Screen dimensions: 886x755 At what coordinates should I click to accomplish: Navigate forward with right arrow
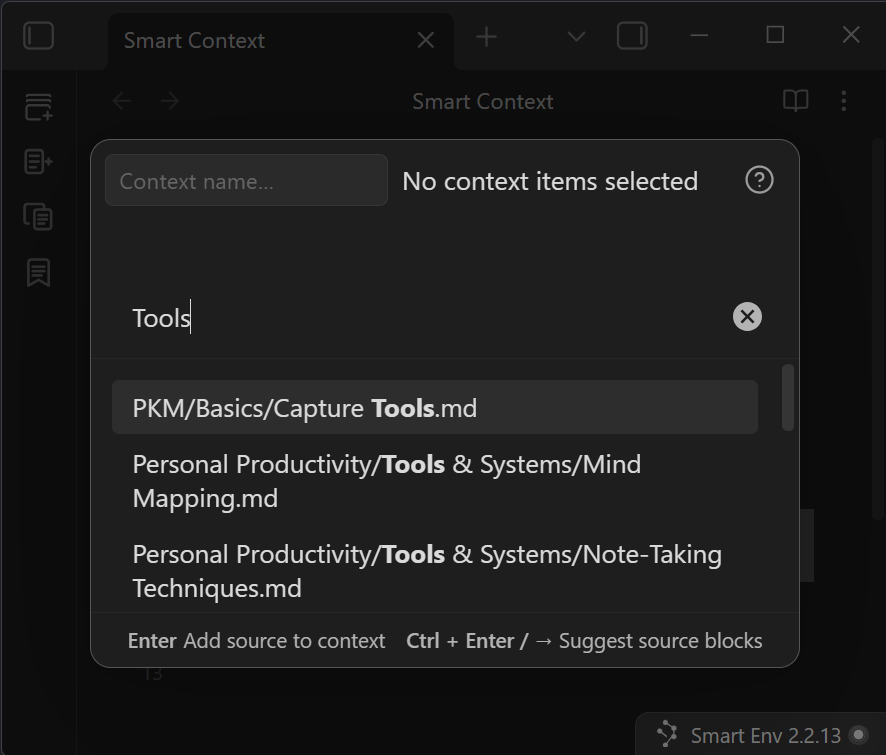click(x=170, y=101)
